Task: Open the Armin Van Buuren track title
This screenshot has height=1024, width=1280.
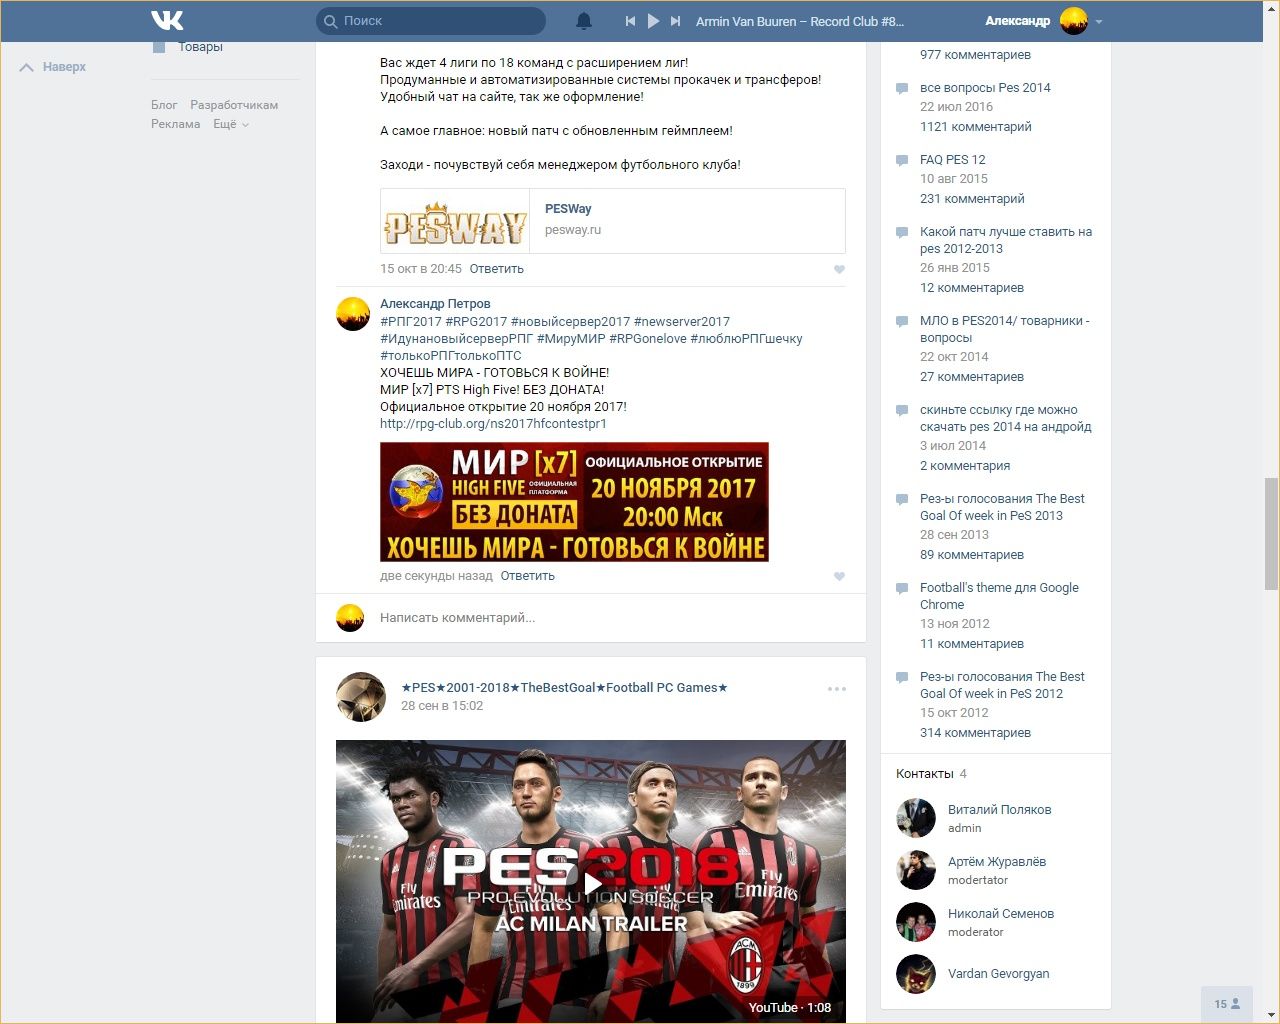Action: pyautogui.click(x=800, y=21)
